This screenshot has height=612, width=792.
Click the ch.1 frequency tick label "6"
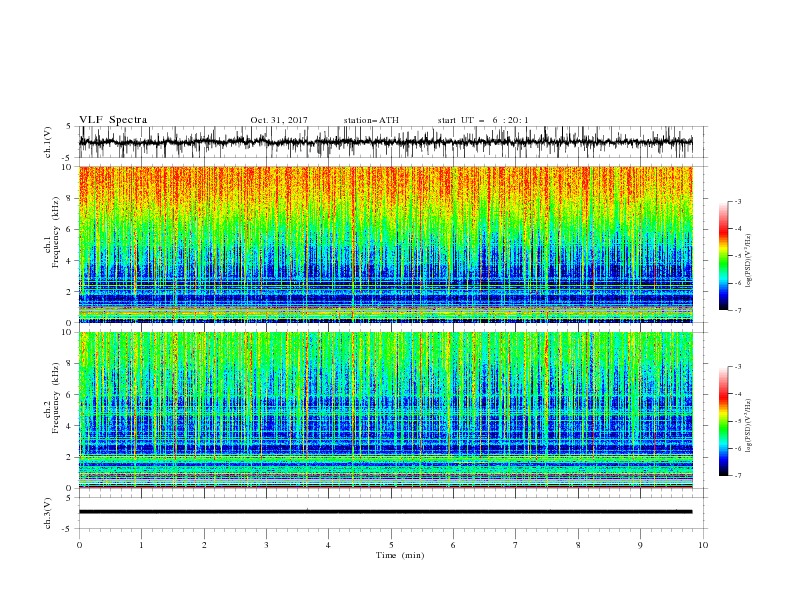coord(70,230)
